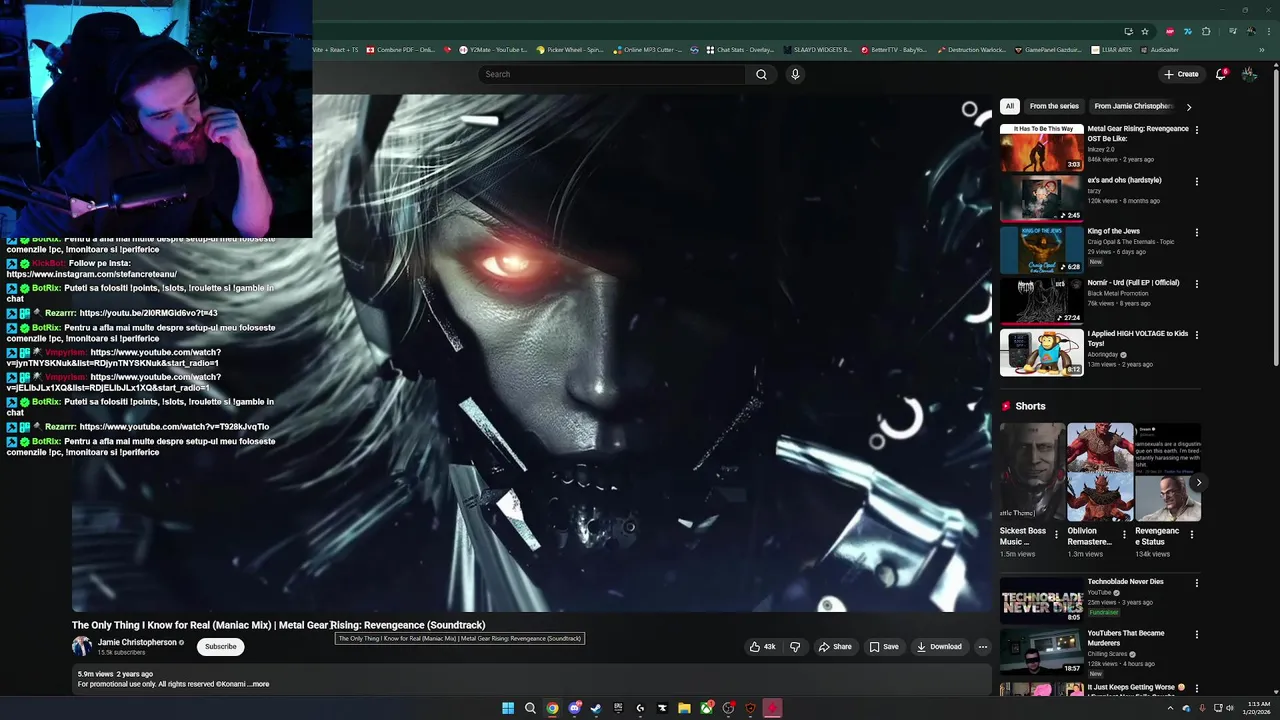Open the Sickest Boss Music short
Viewport: 1280px width, 720px height.
(1032, 472)
